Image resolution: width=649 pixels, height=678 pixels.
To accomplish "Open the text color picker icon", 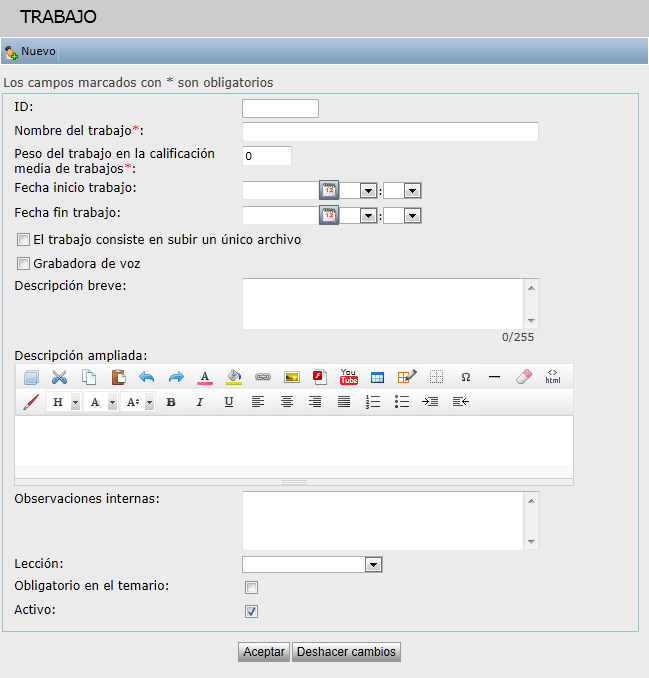I will tap(205, 377).
